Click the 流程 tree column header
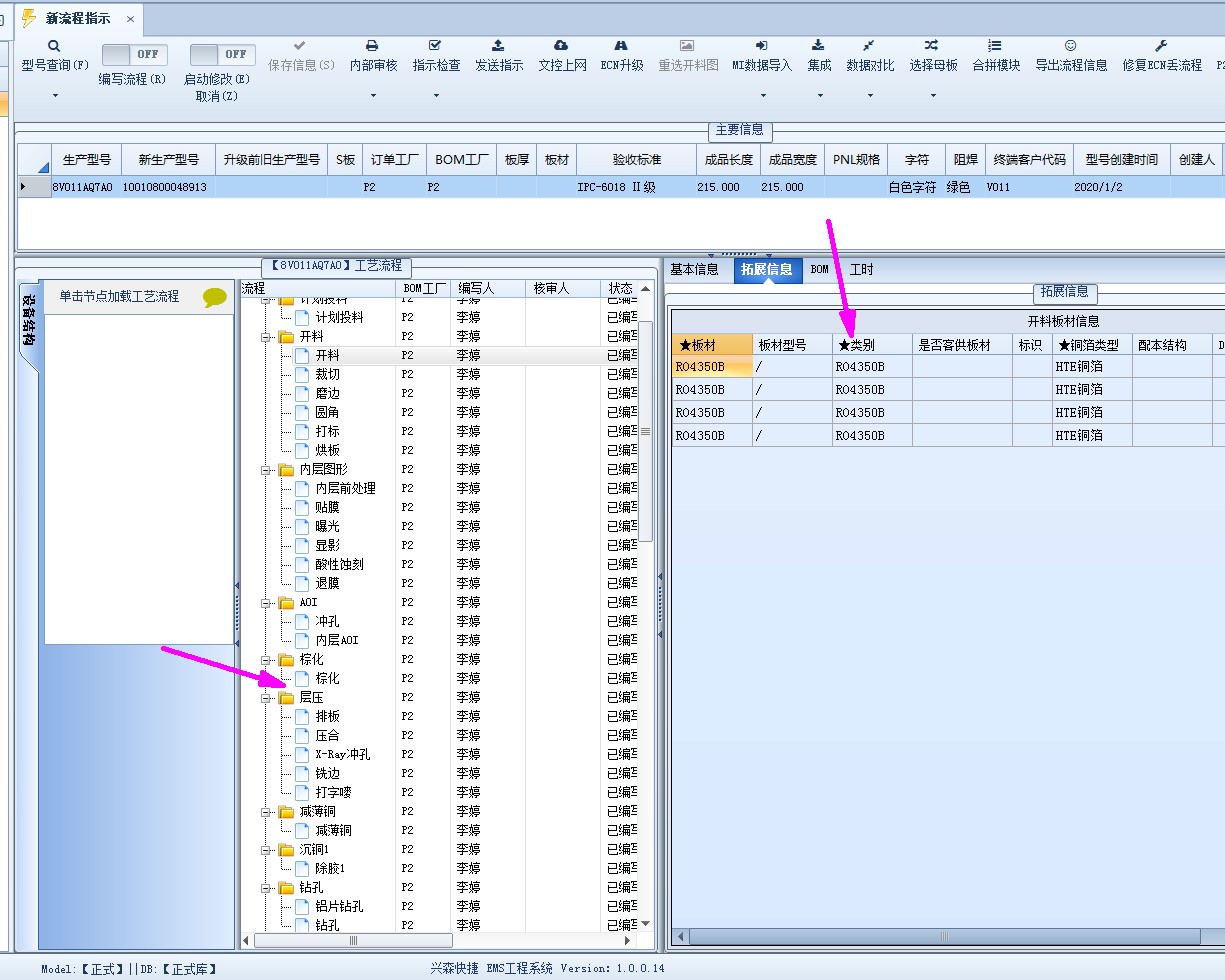 (x=318, y=289)
